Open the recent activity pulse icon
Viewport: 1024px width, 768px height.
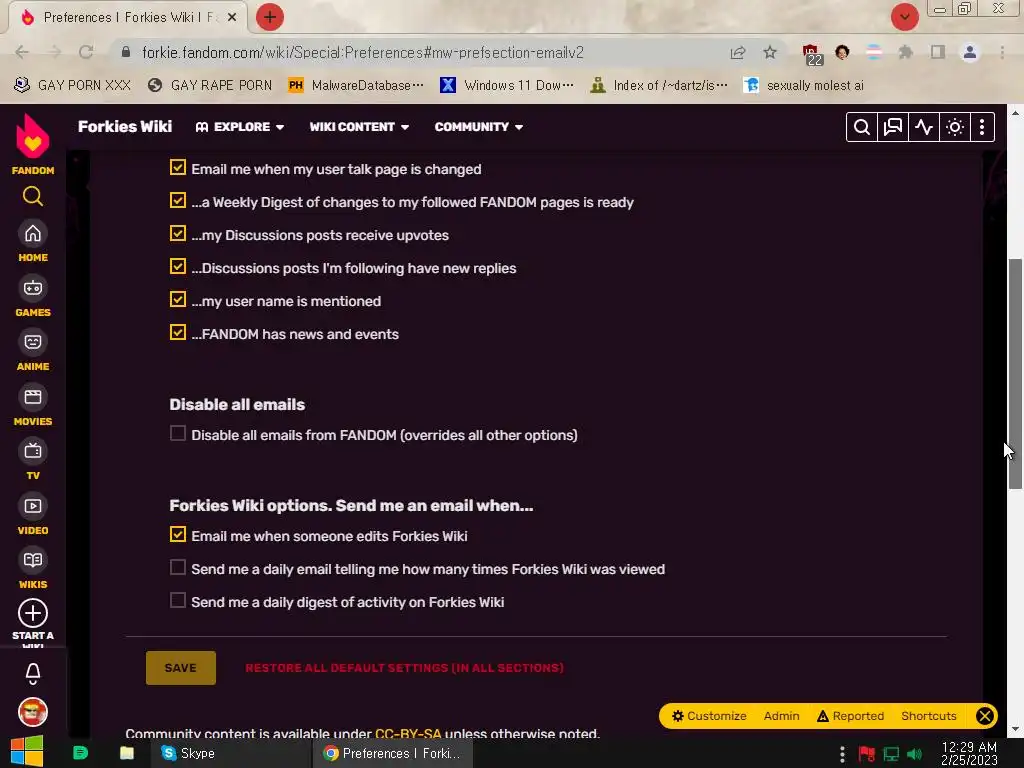coord(923,127)
